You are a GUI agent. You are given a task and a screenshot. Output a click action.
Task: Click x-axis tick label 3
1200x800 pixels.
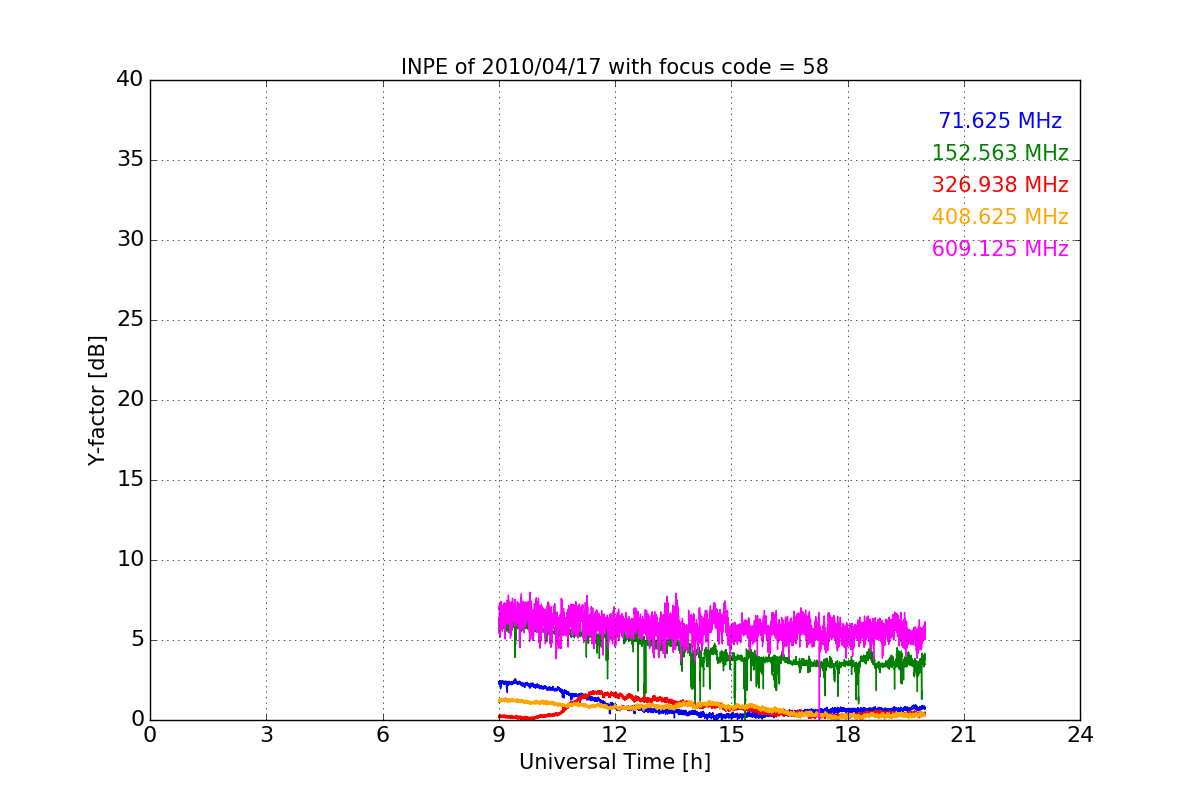click(x=266, y=735)
